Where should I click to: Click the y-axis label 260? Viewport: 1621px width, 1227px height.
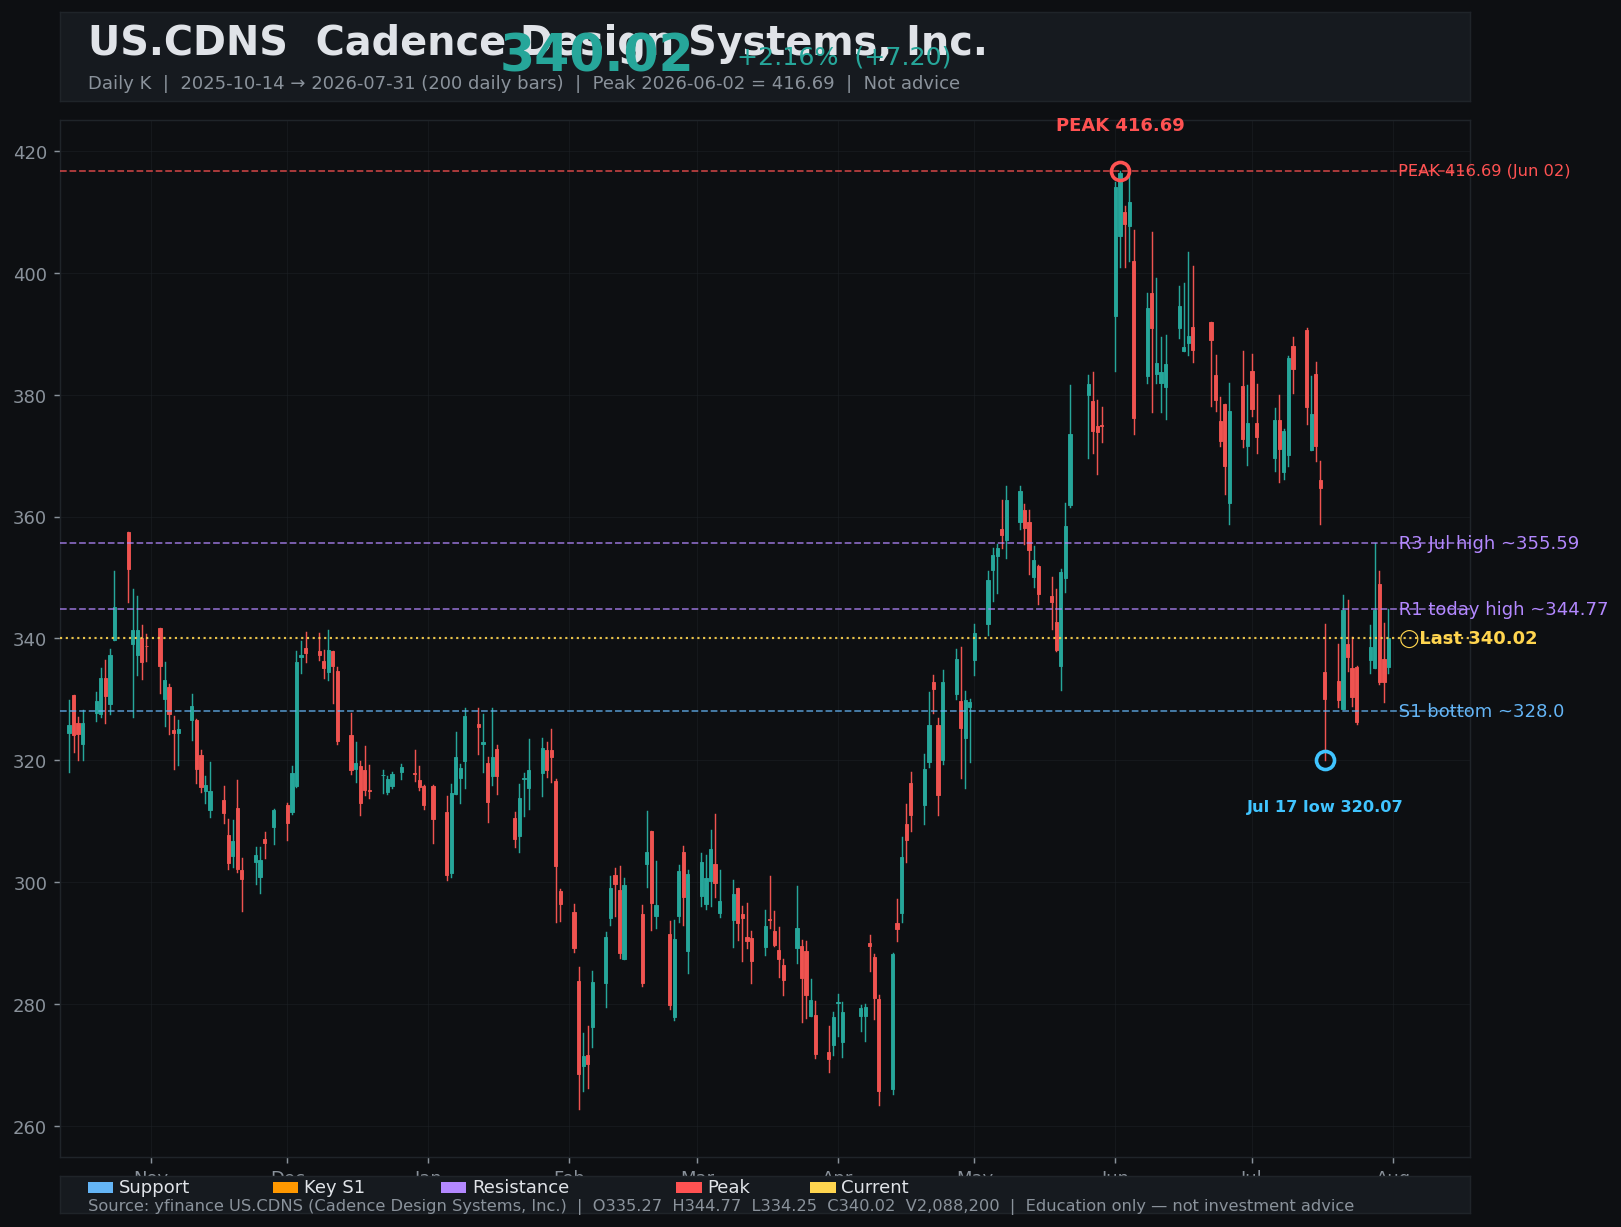[x=32, y=1127]
